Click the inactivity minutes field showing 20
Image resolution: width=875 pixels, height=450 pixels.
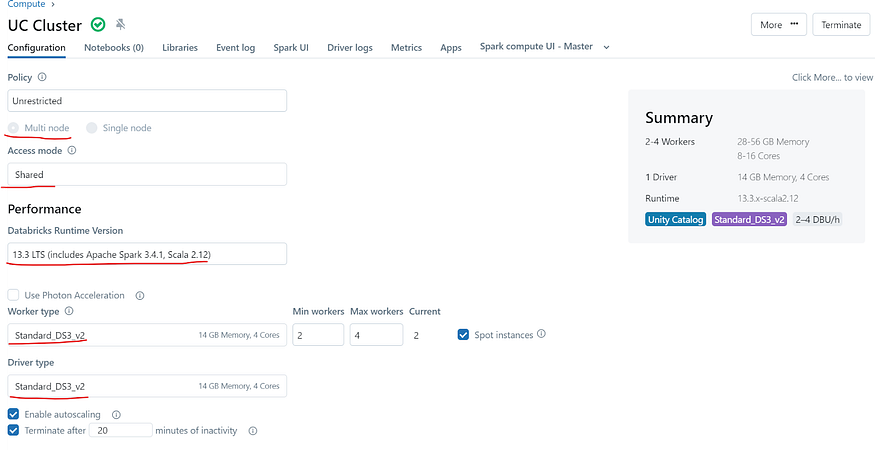point(121,430)
